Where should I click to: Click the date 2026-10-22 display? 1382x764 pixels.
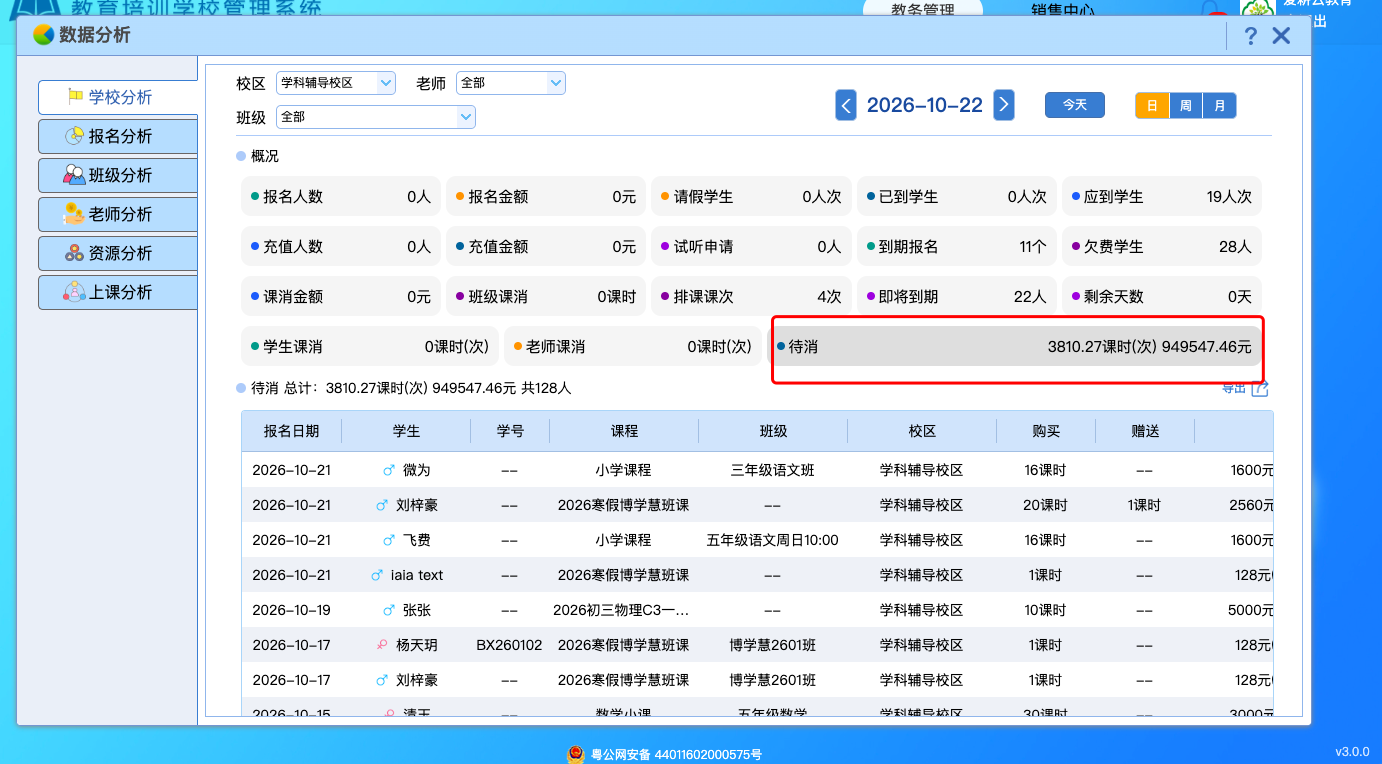(925, 105)
